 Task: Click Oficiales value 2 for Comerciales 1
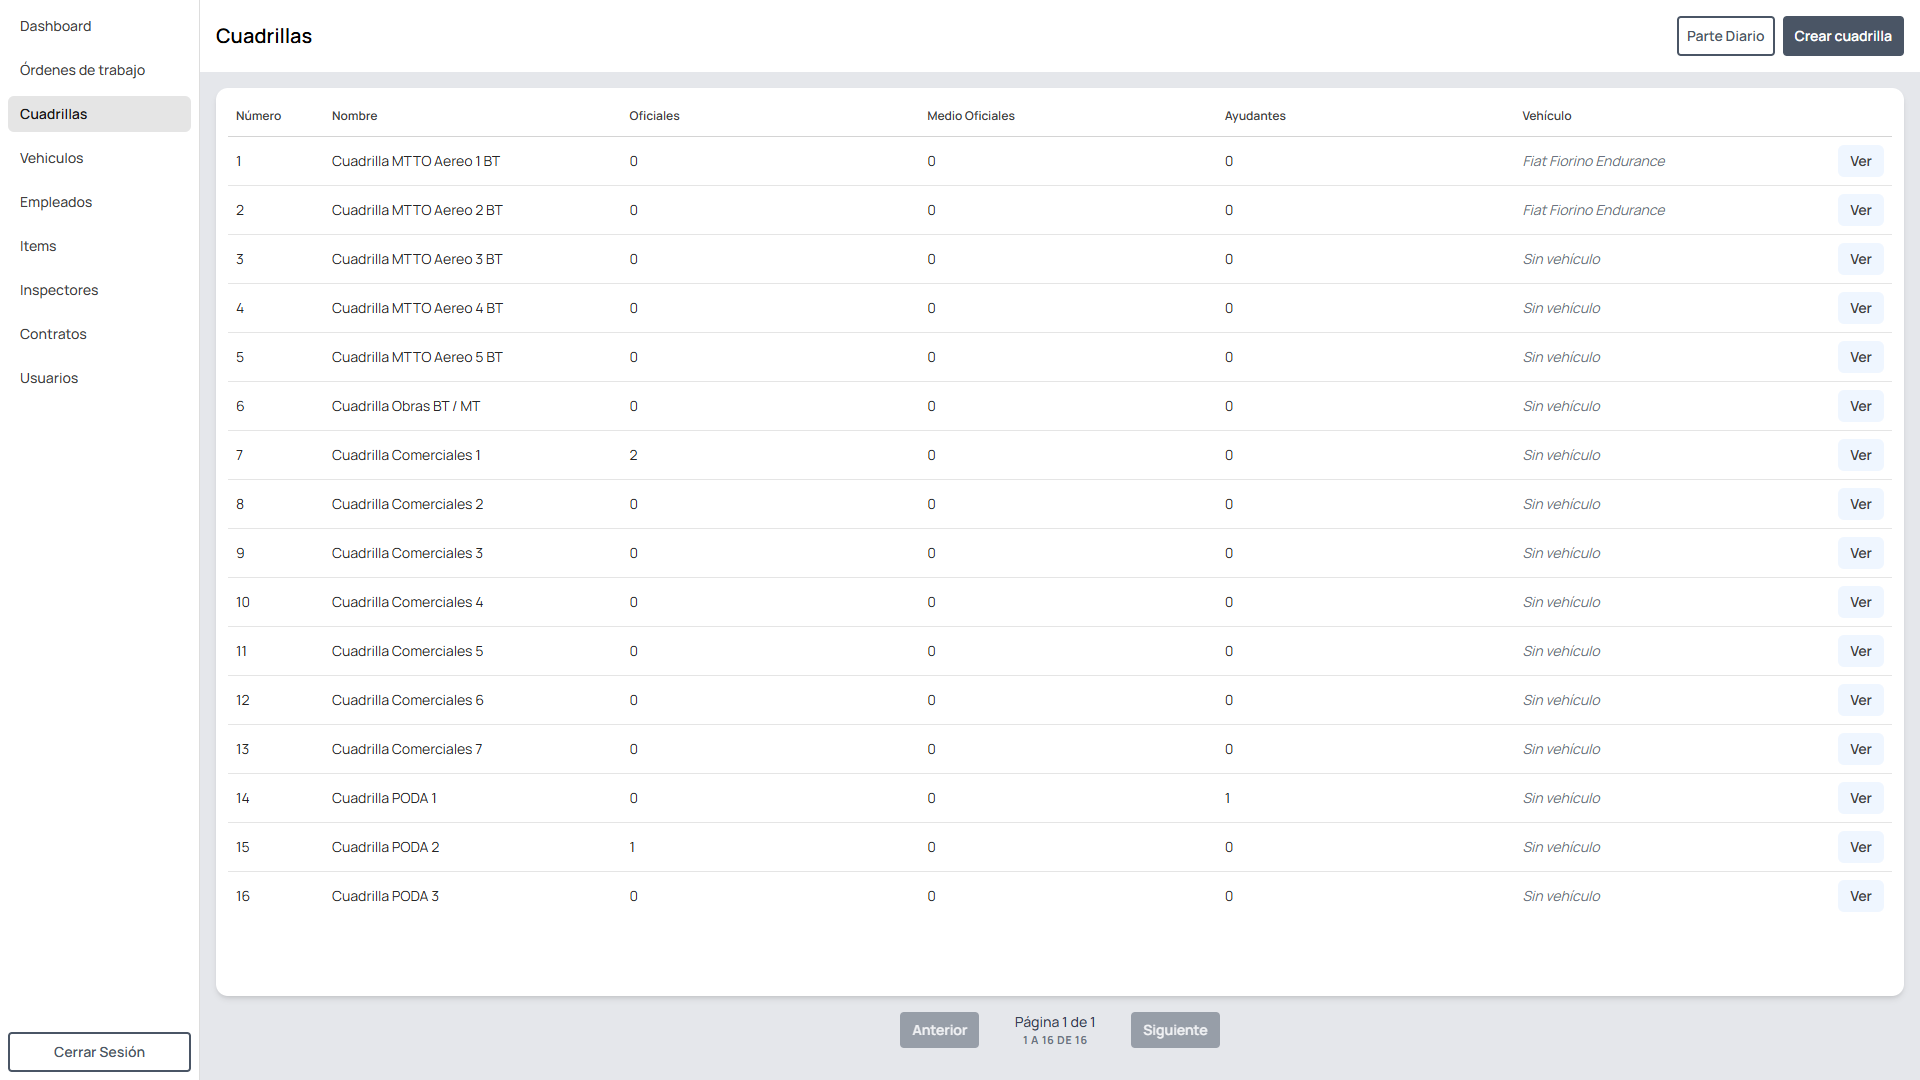tap(633, 455)
